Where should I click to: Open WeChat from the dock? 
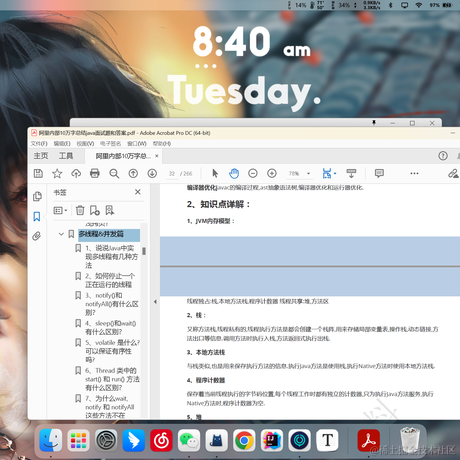(189, 440)
